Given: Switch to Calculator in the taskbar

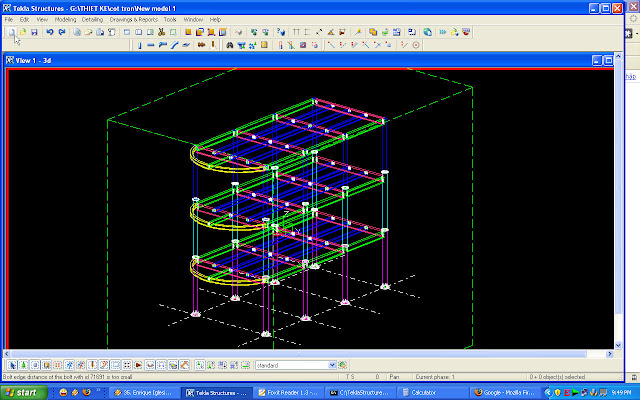Looking at the screenshot, I should pyautogui.click(x=426, y=392).
